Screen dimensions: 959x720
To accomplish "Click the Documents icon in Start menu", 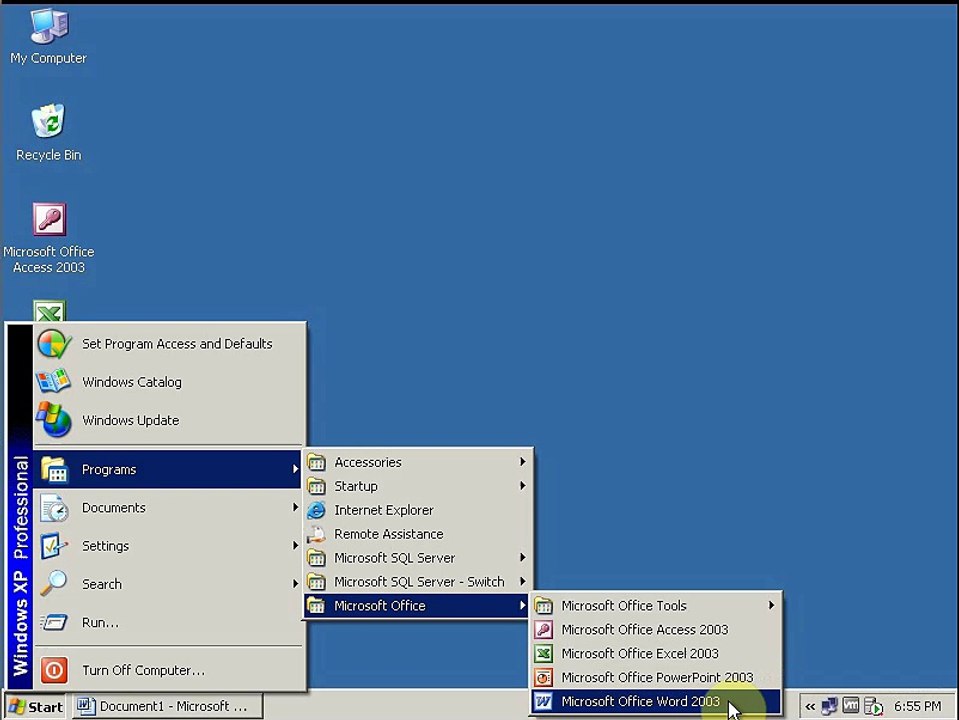I will click(54, 508).
